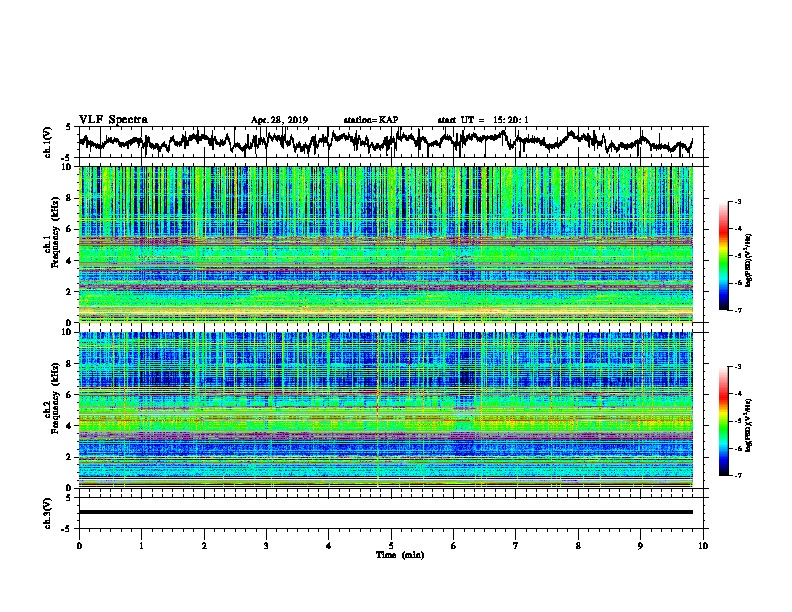Click the ch.1 voltage waveform trace
792x612 pixels.
[x=385, y=141]
